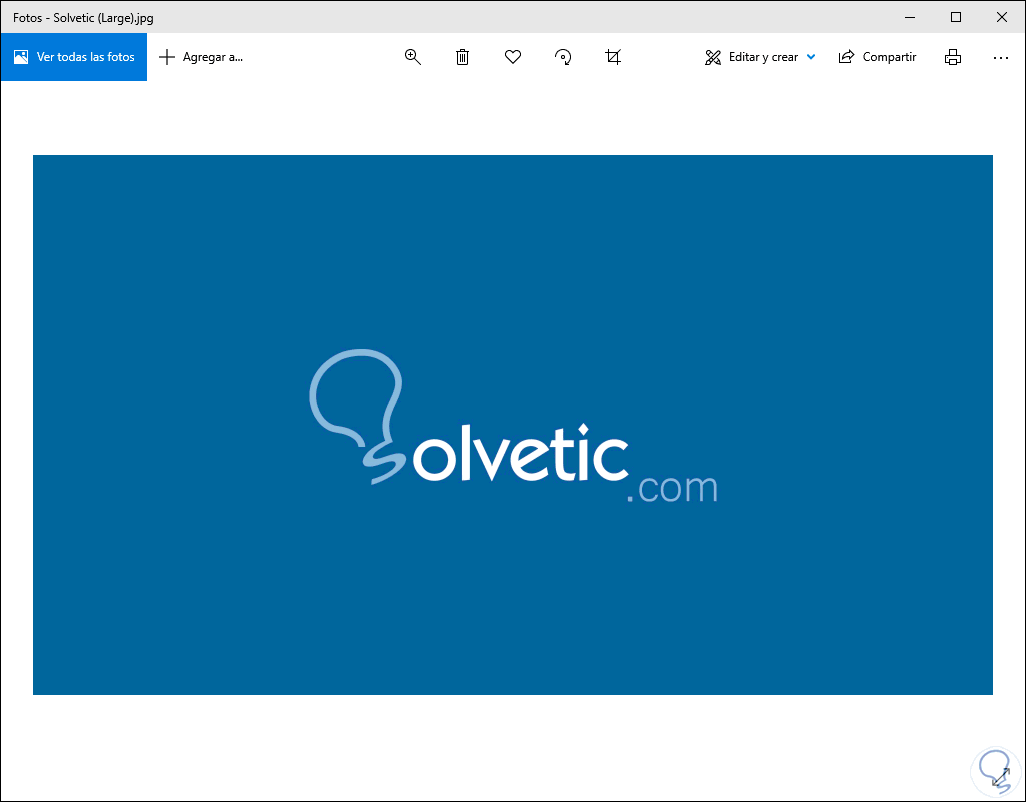Click the Agregar a... button
1026x802 pixels.
[x=202, y=57]
